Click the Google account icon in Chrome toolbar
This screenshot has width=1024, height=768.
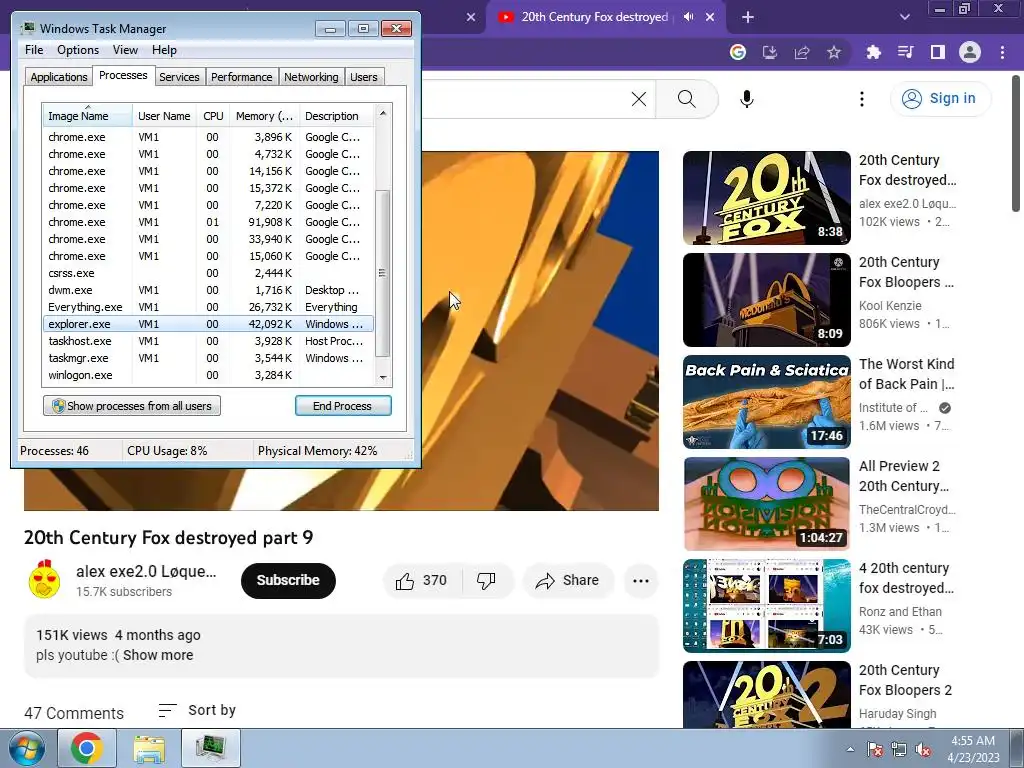click(x=738, y=52)
